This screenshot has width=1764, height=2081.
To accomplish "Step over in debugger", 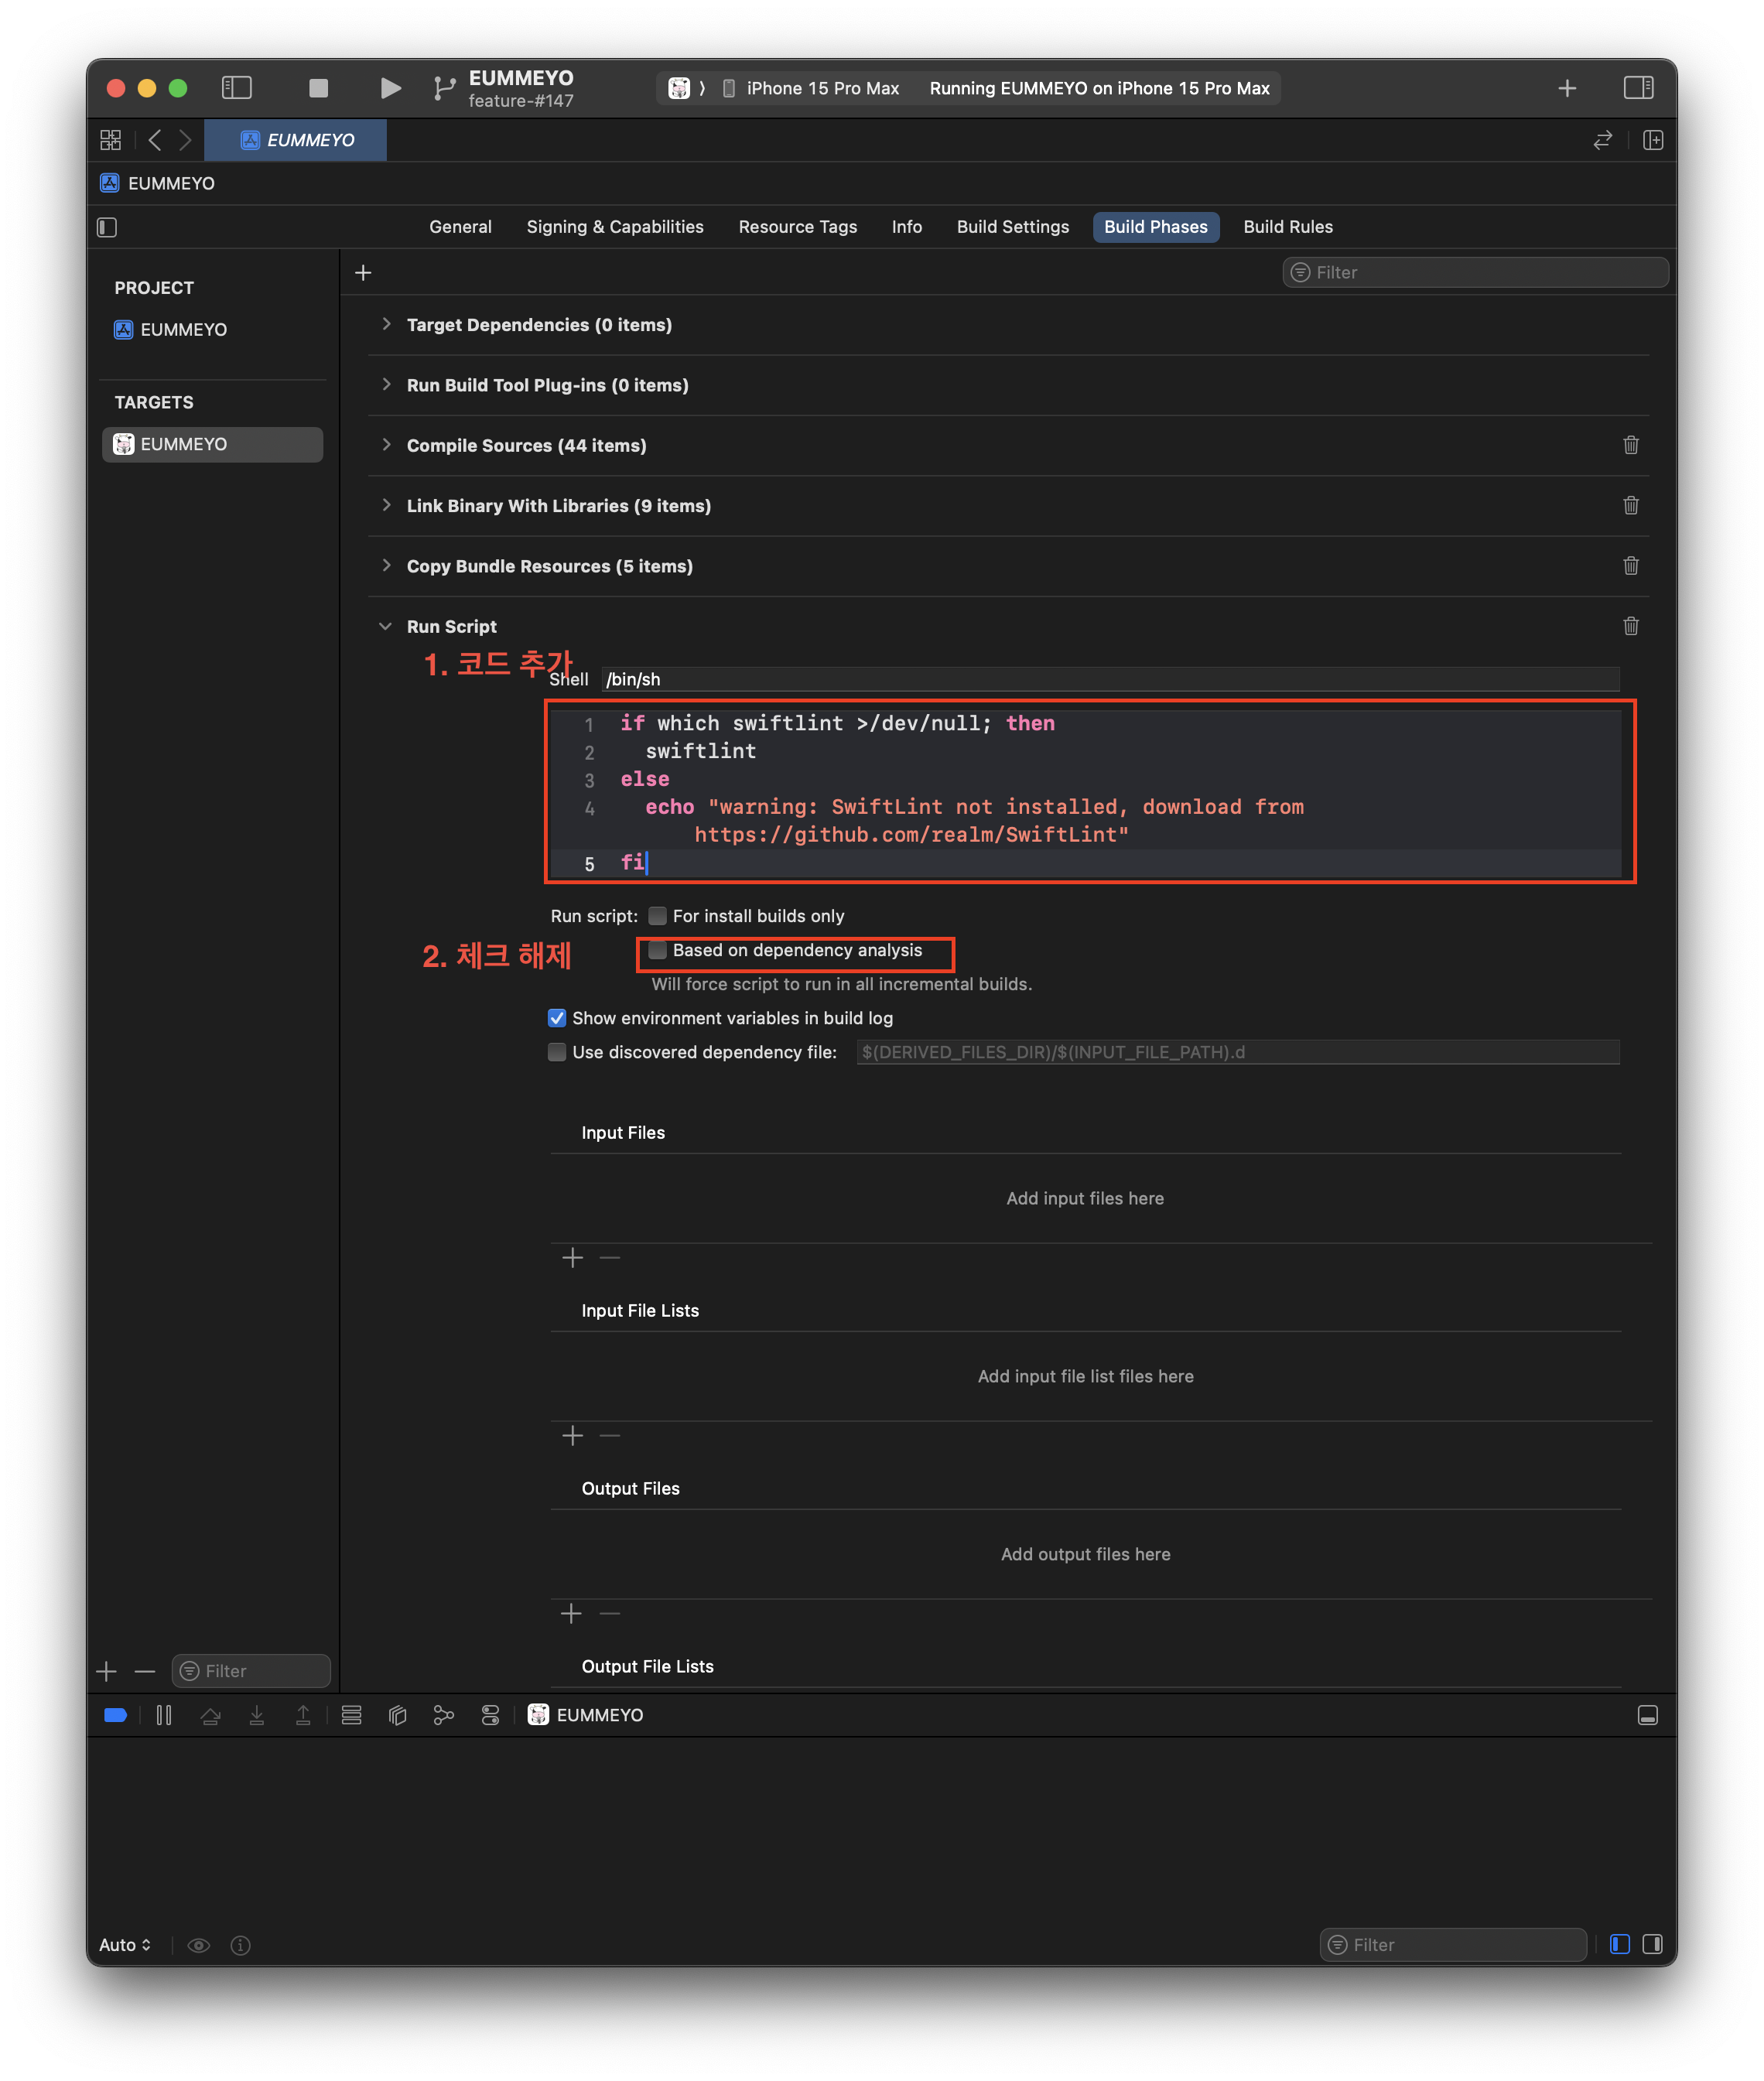I will click(210, 1714).
